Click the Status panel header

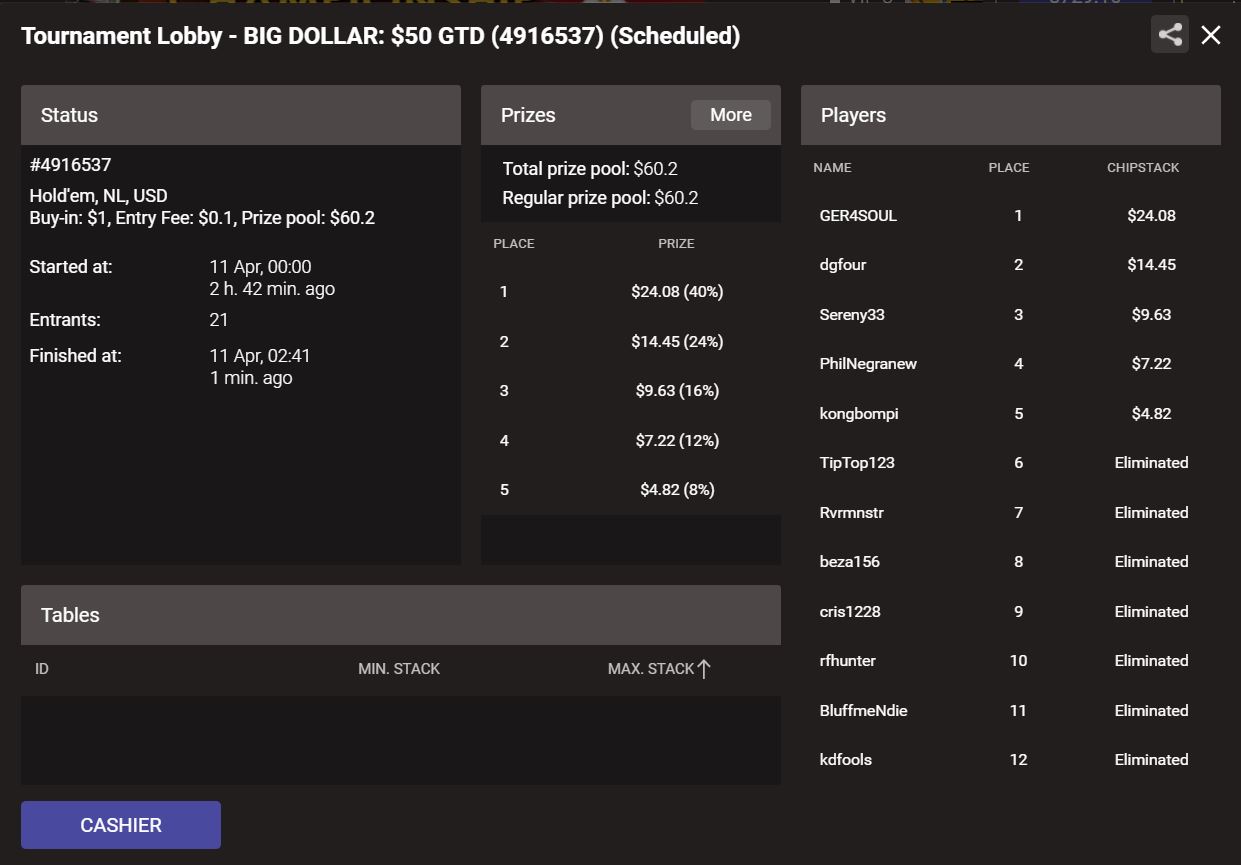241,115
